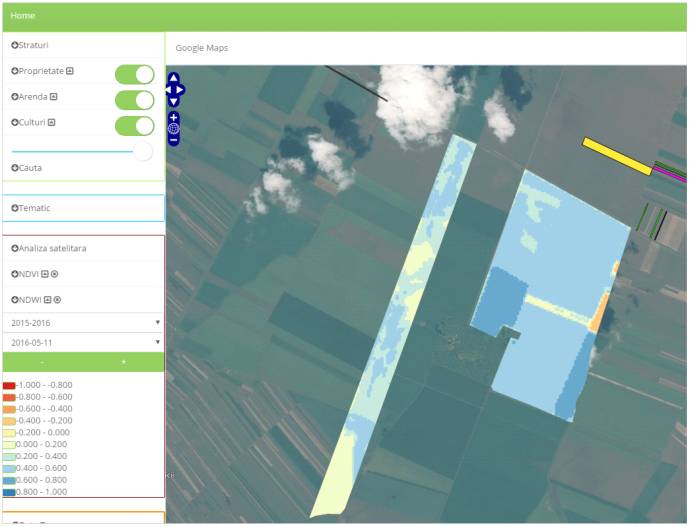Screen dimensions: 690x527
Task: Click the square icon beside NDVI
Action: [x=46, y=274]
